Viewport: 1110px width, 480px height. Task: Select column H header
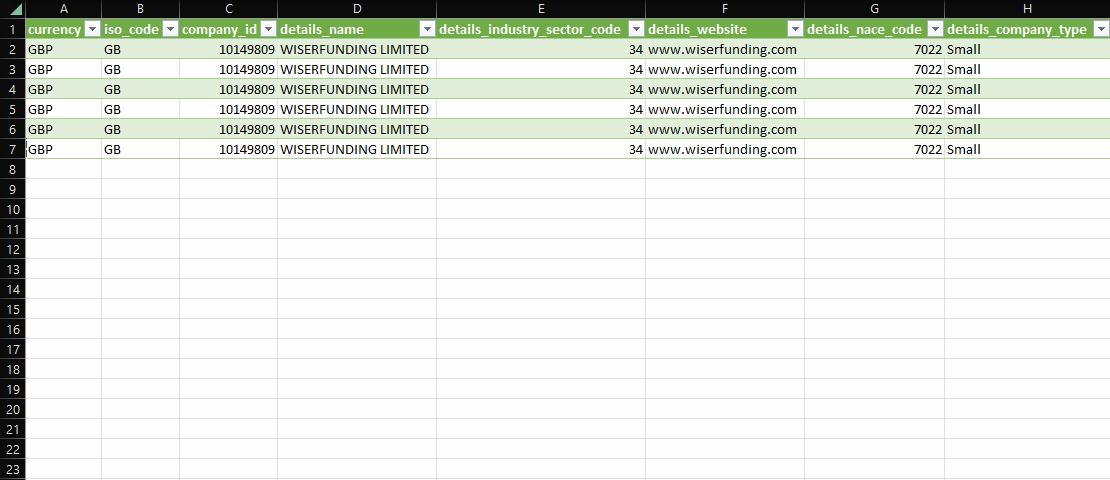coord(1027,9)
